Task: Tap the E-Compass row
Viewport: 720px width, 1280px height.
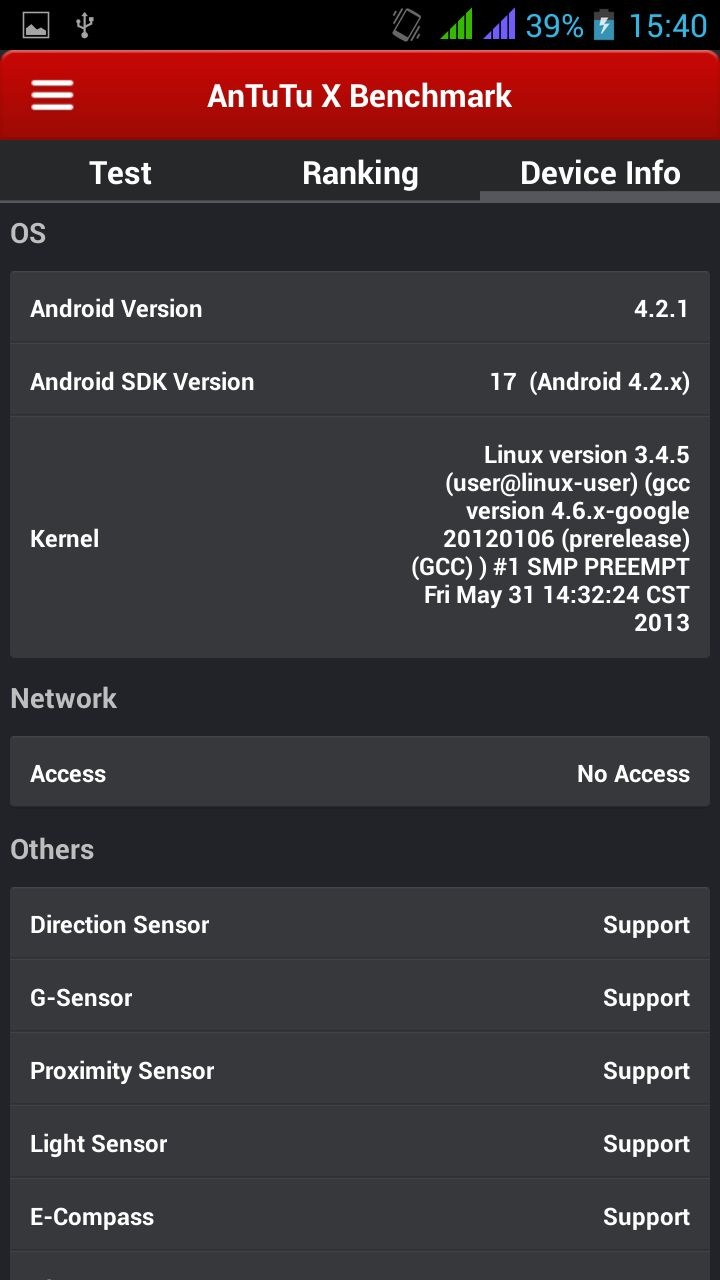Action: click(x=360, y=1216)
